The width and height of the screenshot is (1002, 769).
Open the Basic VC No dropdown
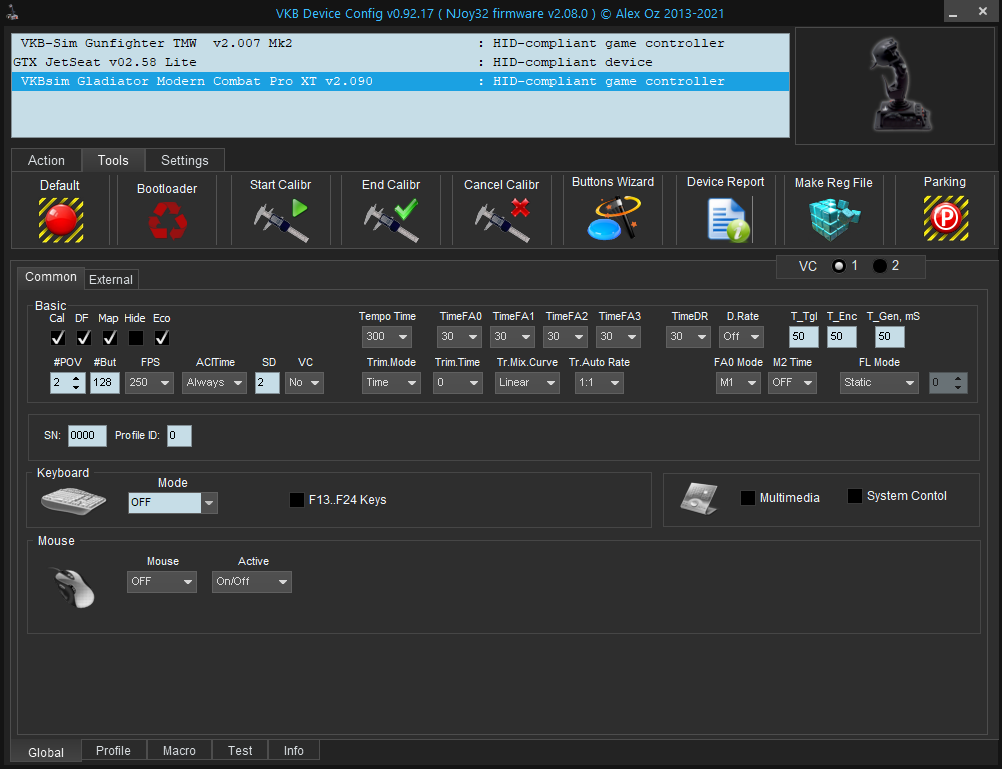[x=304, y=383]
